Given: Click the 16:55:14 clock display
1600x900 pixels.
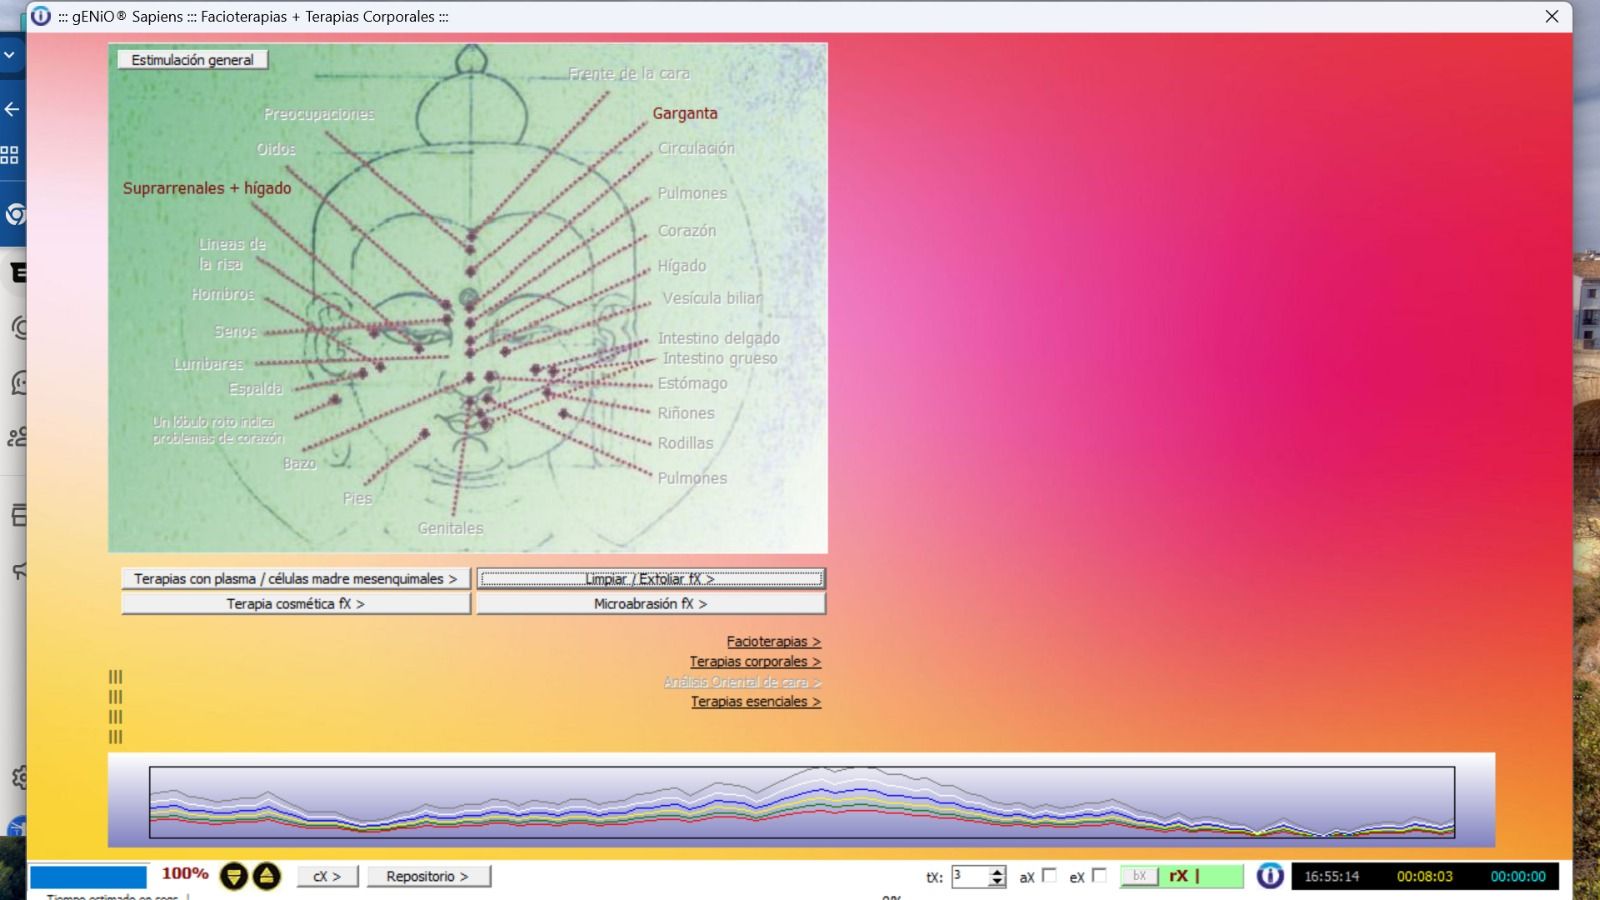Looking at the screenshot, I should click(x=1331, y=876).
